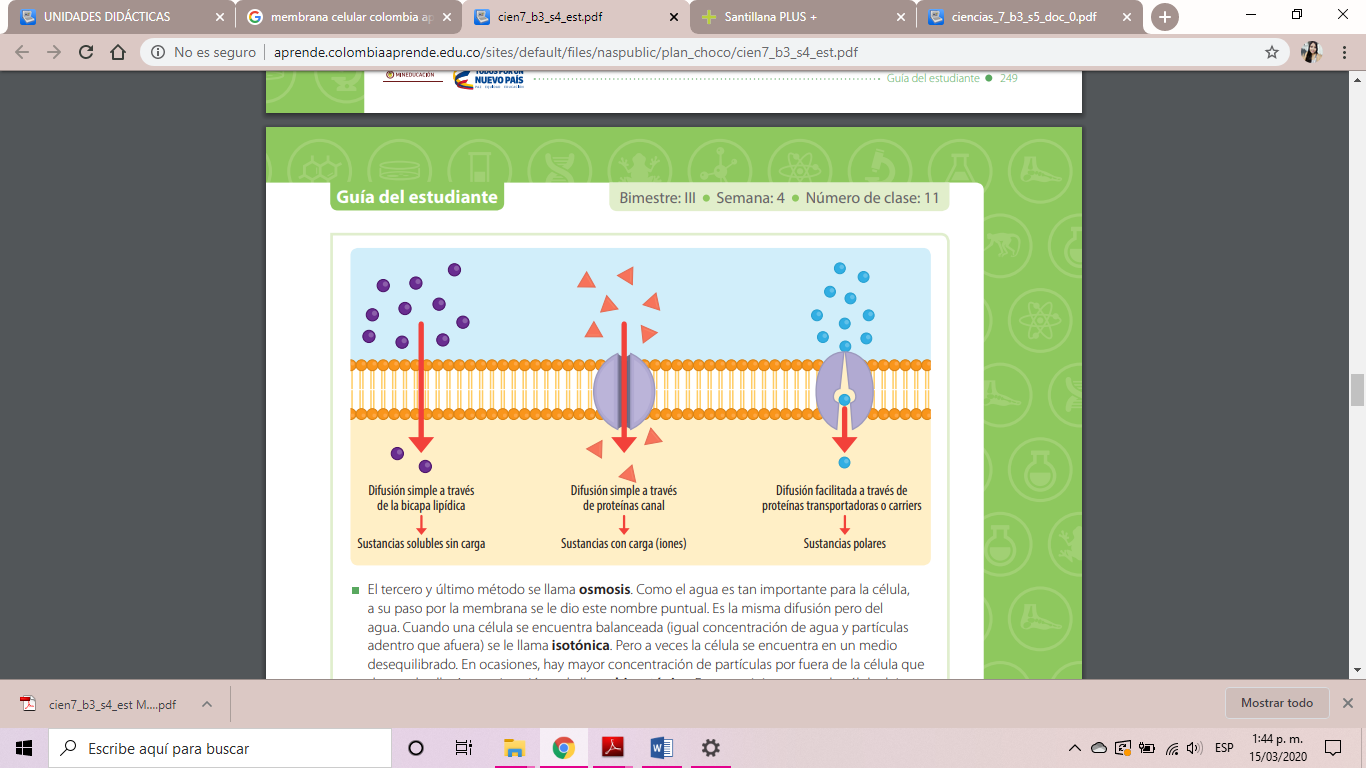
Task: Open Settings gear on taskbar
Action: click(710, 748)
